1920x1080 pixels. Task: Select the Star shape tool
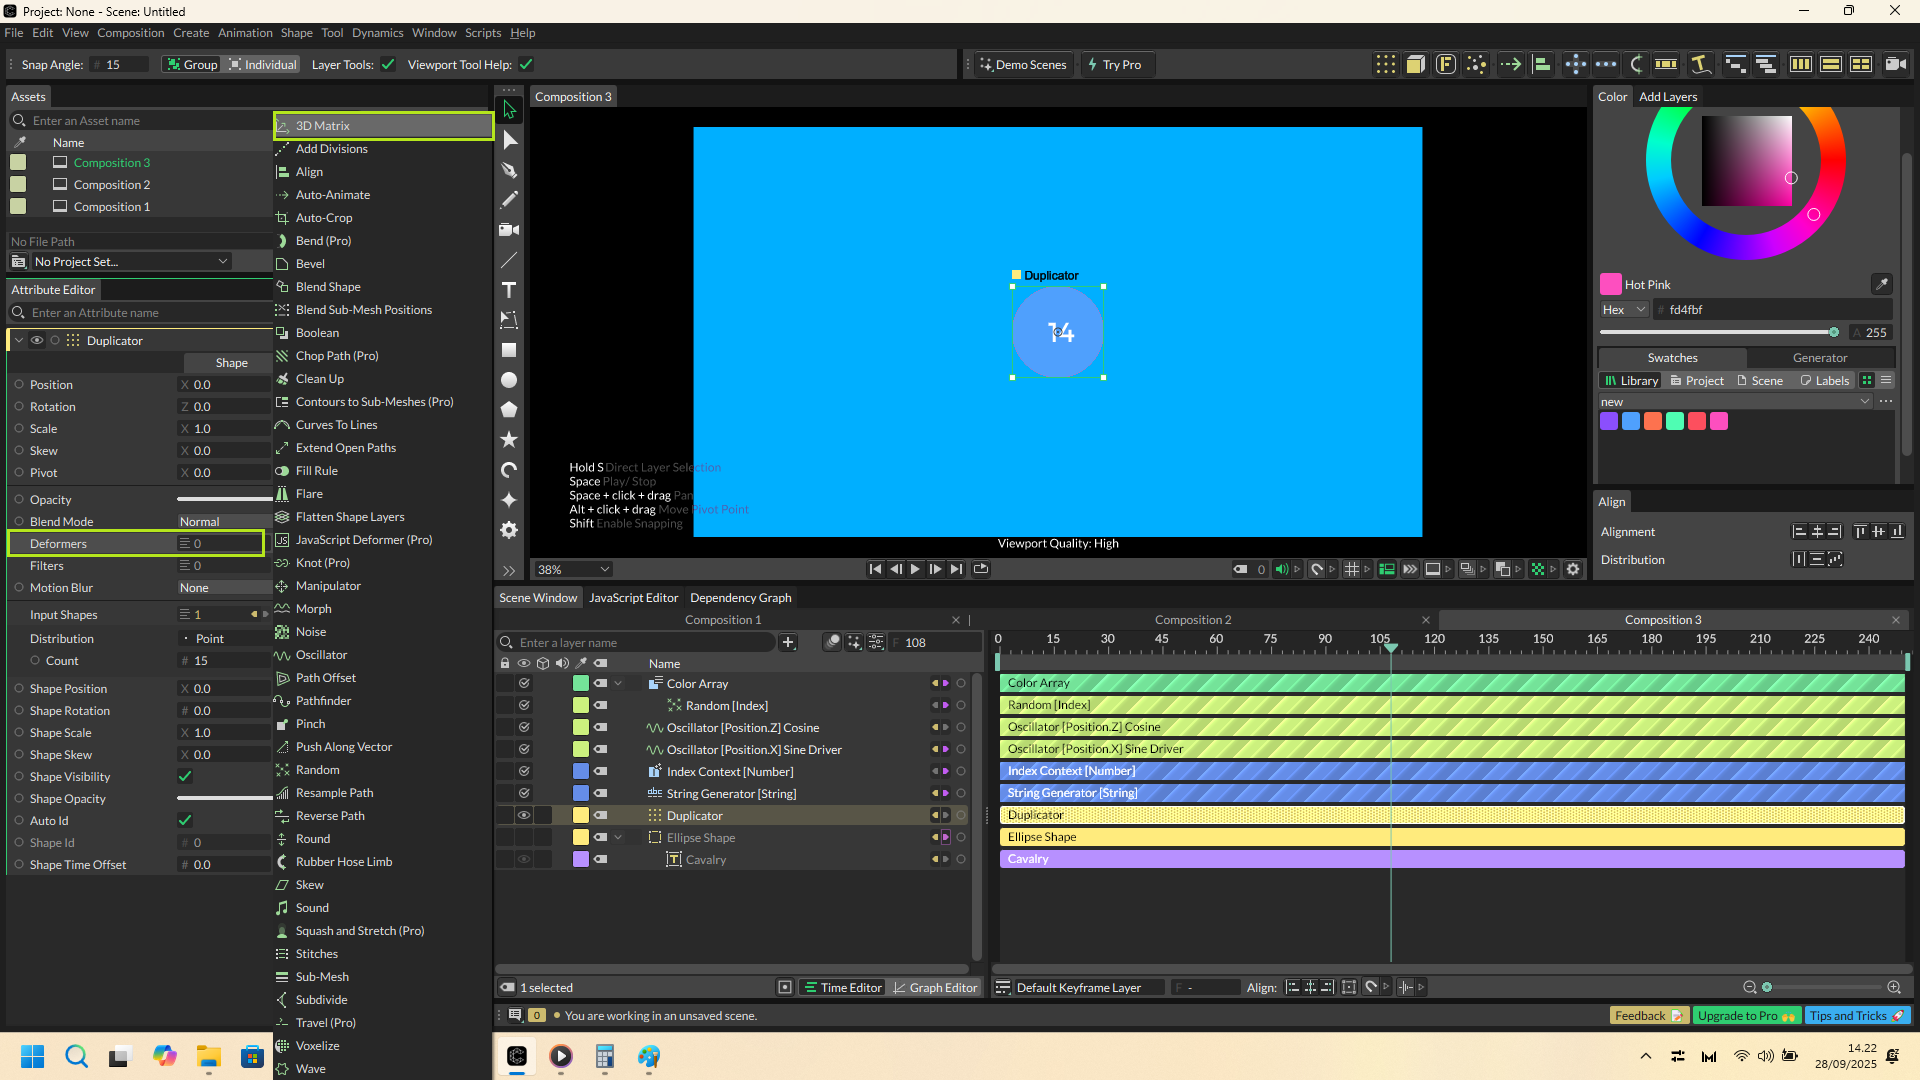pyautogui.click(x=509, y=440)
